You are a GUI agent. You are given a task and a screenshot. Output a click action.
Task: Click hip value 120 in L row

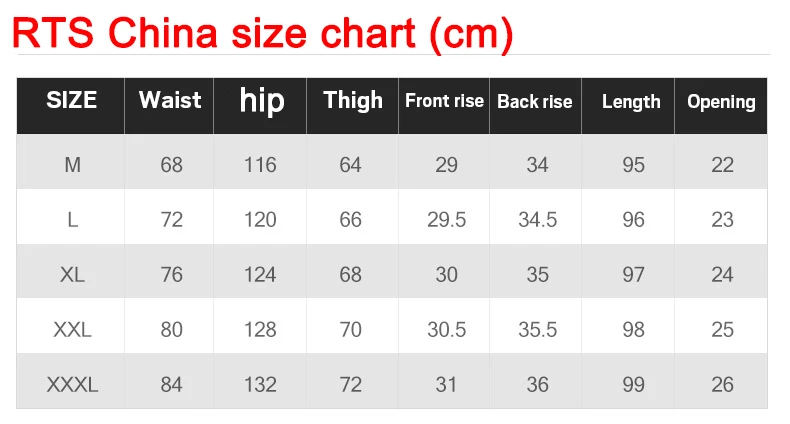point(260,220)
